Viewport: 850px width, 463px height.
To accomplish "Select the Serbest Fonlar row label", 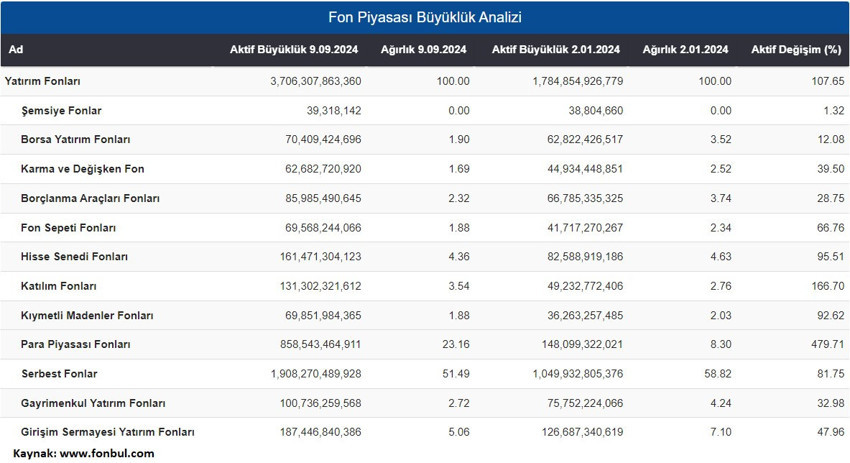I will (60, 374).
